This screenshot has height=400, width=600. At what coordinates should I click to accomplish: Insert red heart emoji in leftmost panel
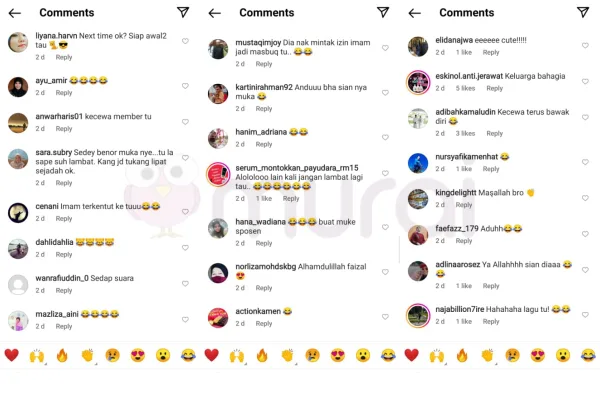coord(11,355)
